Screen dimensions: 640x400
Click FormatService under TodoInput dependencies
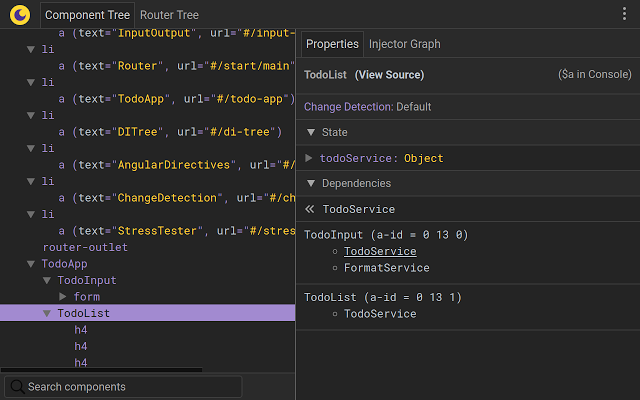(x=386, y=268)
